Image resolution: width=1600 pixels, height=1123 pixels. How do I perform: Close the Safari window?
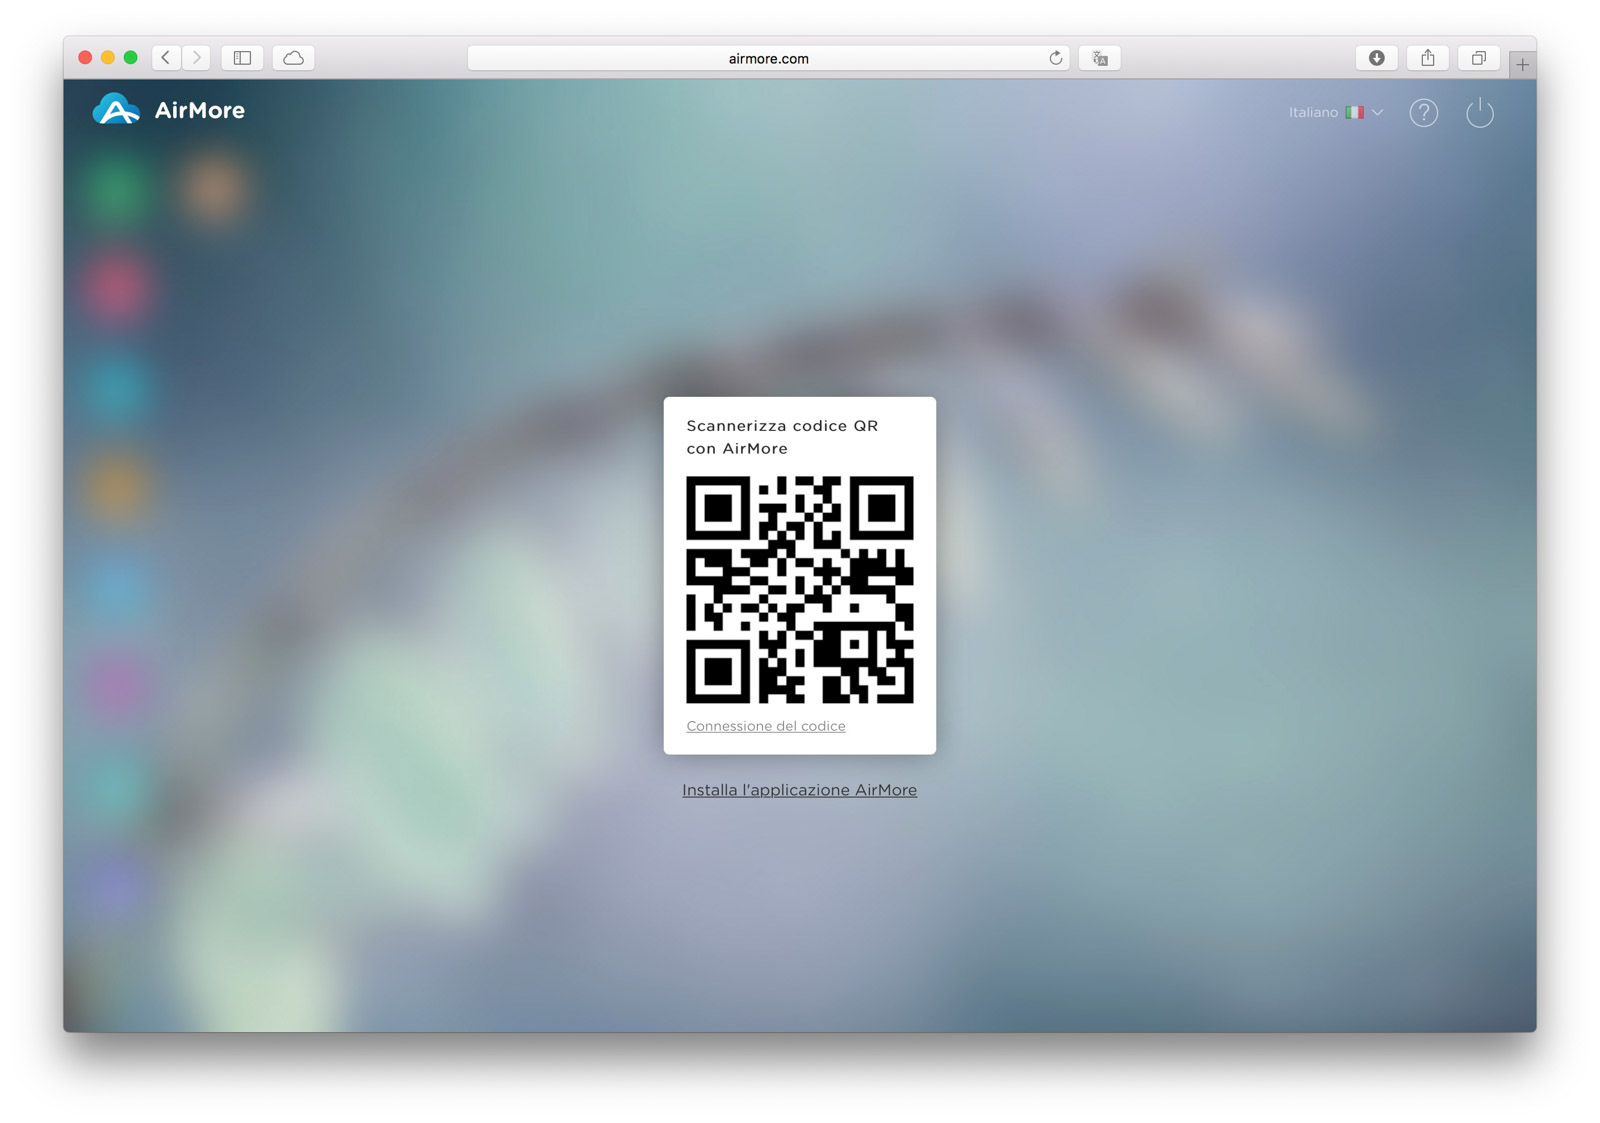[x=85, y=58]
